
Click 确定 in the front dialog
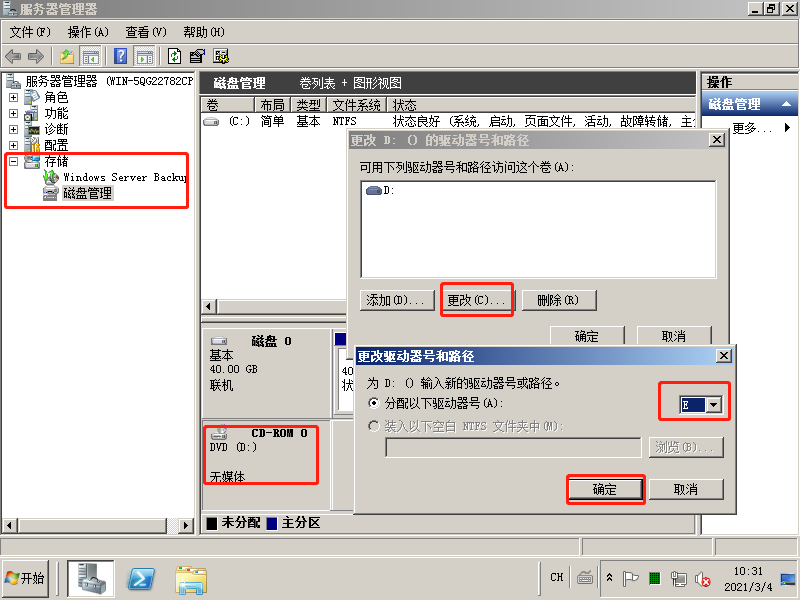pos(605,489)
